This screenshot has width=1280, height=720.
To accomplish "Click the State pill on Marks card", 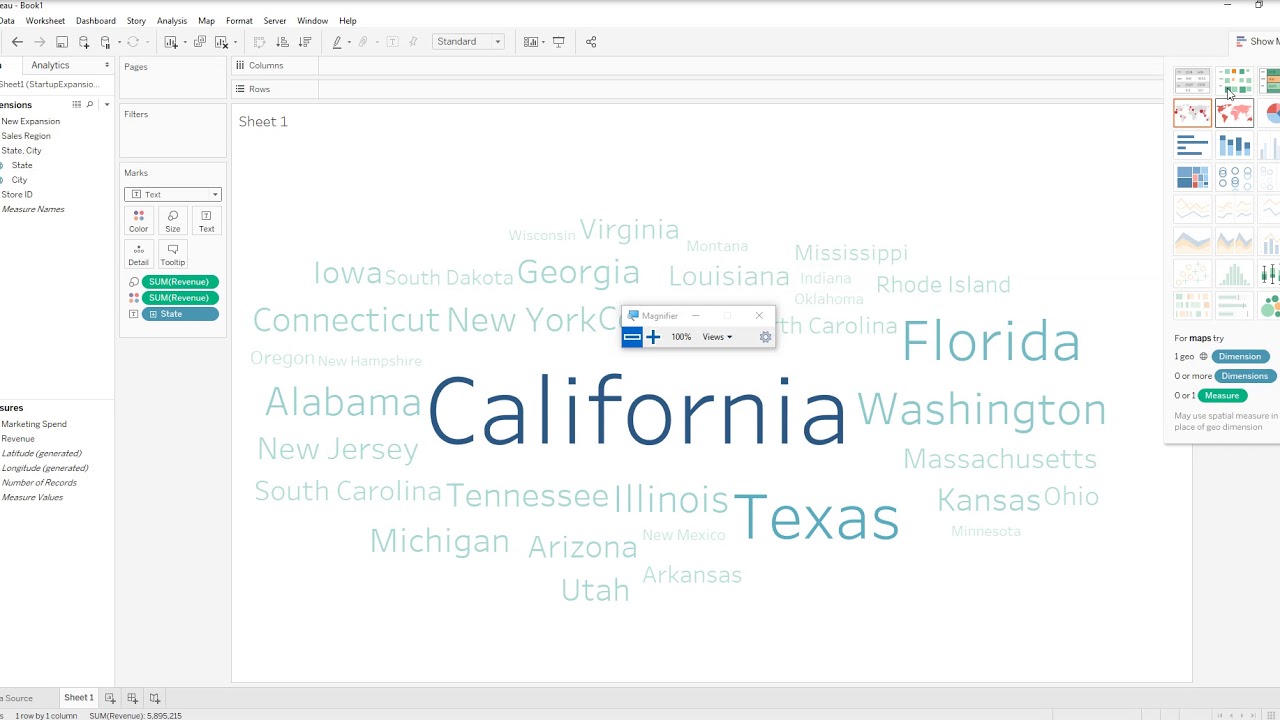I will 180,314.
